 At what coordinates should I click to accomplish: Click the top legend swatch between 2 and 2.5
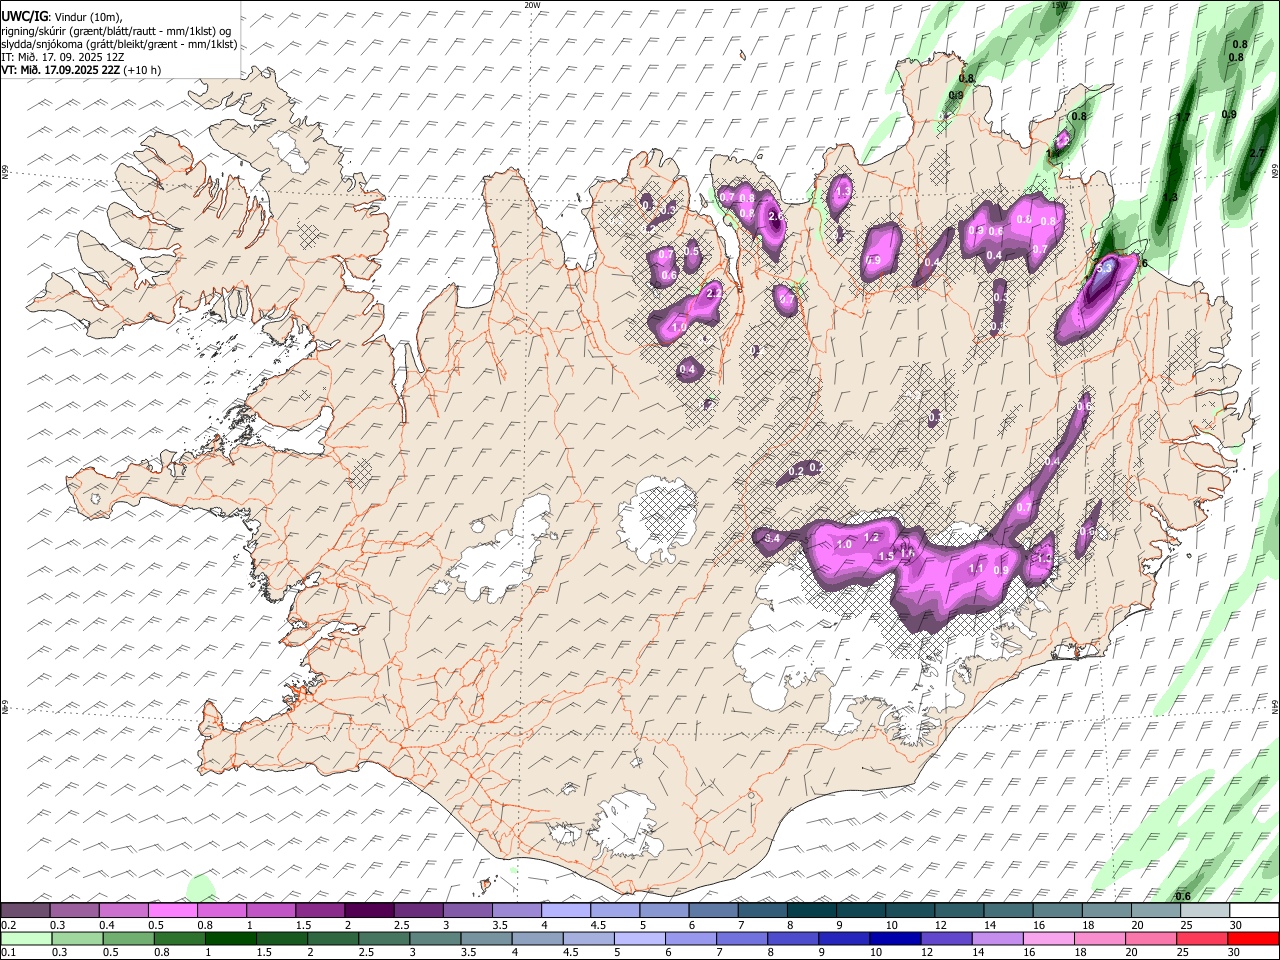(x=369, y=911)
